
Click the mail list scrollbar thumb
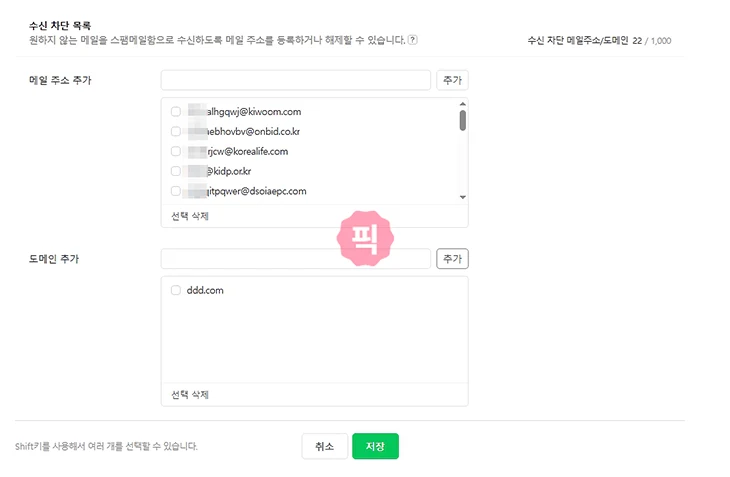click(x=462, y=121)
